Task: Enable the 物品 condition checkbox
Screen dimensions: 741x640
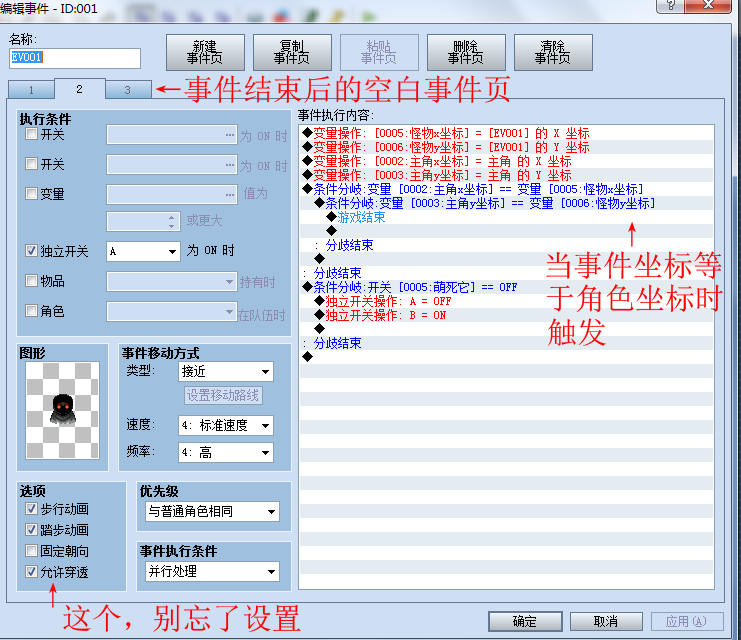Action: coord(31,281)
